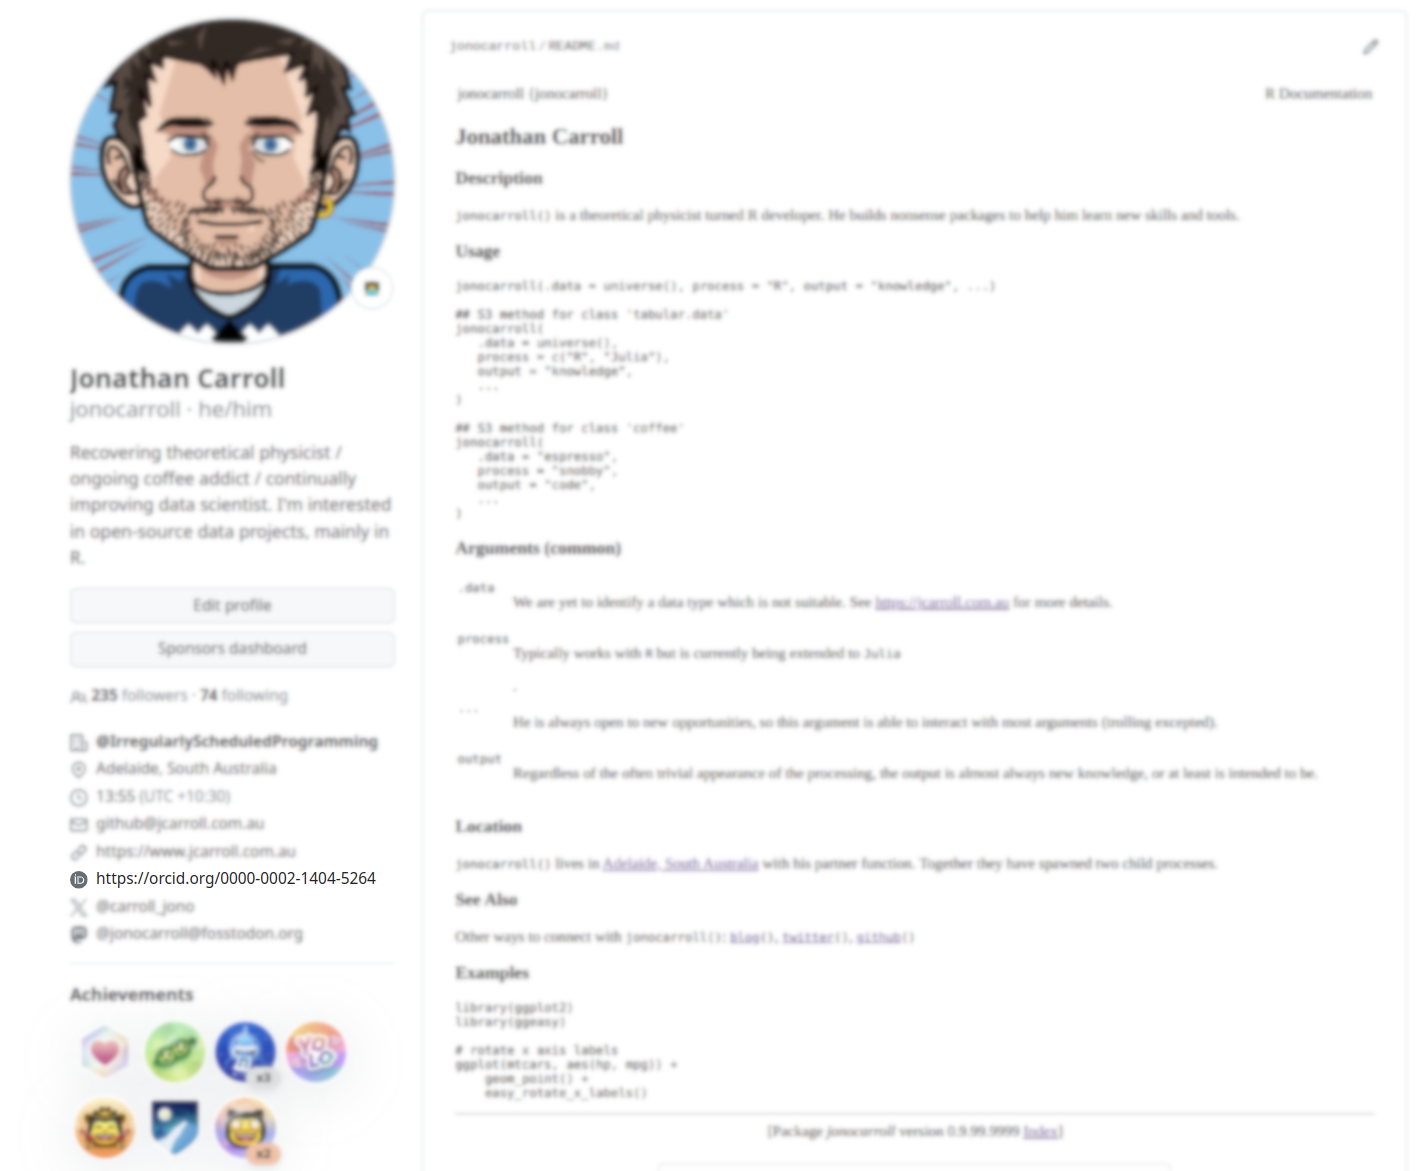The height and width of the screenshot is (1171, 1425).
Task: Open the @jonocarroll@fosstodon.org Mastodon link
Action: coord(199,934)
